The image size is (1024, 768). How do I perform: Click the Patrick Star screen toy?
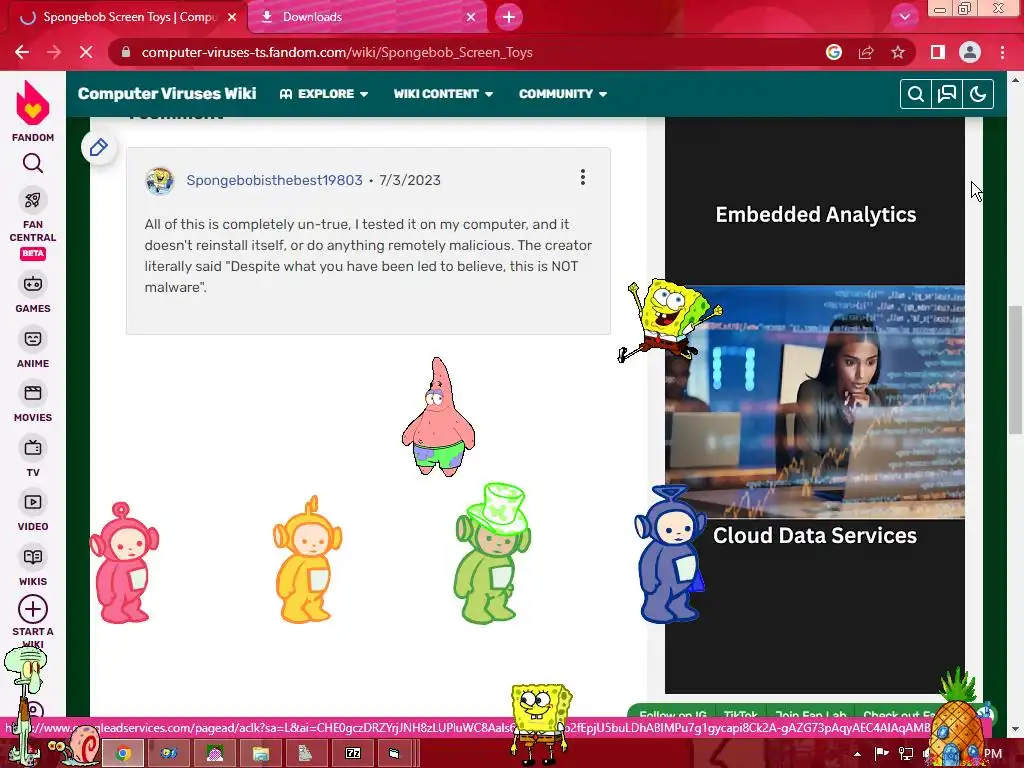438,417
